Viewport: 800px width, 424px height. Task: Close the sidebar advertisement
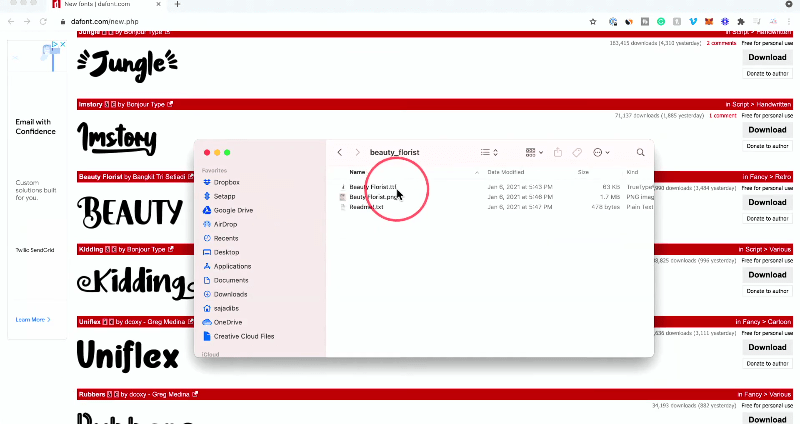coord(63,44)
